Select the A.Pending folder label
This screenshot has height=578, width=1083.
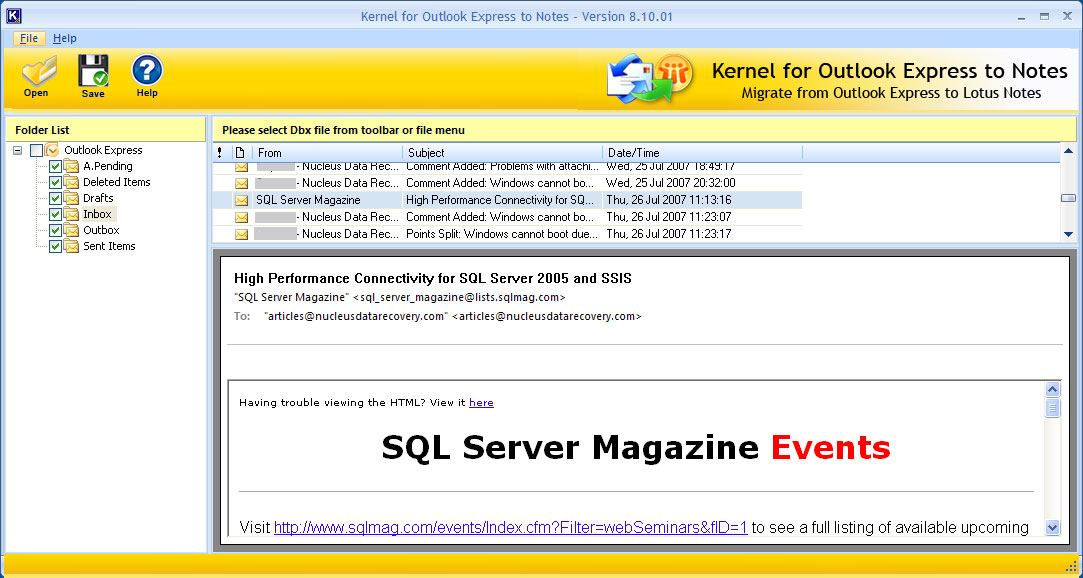tap(108, 166)
